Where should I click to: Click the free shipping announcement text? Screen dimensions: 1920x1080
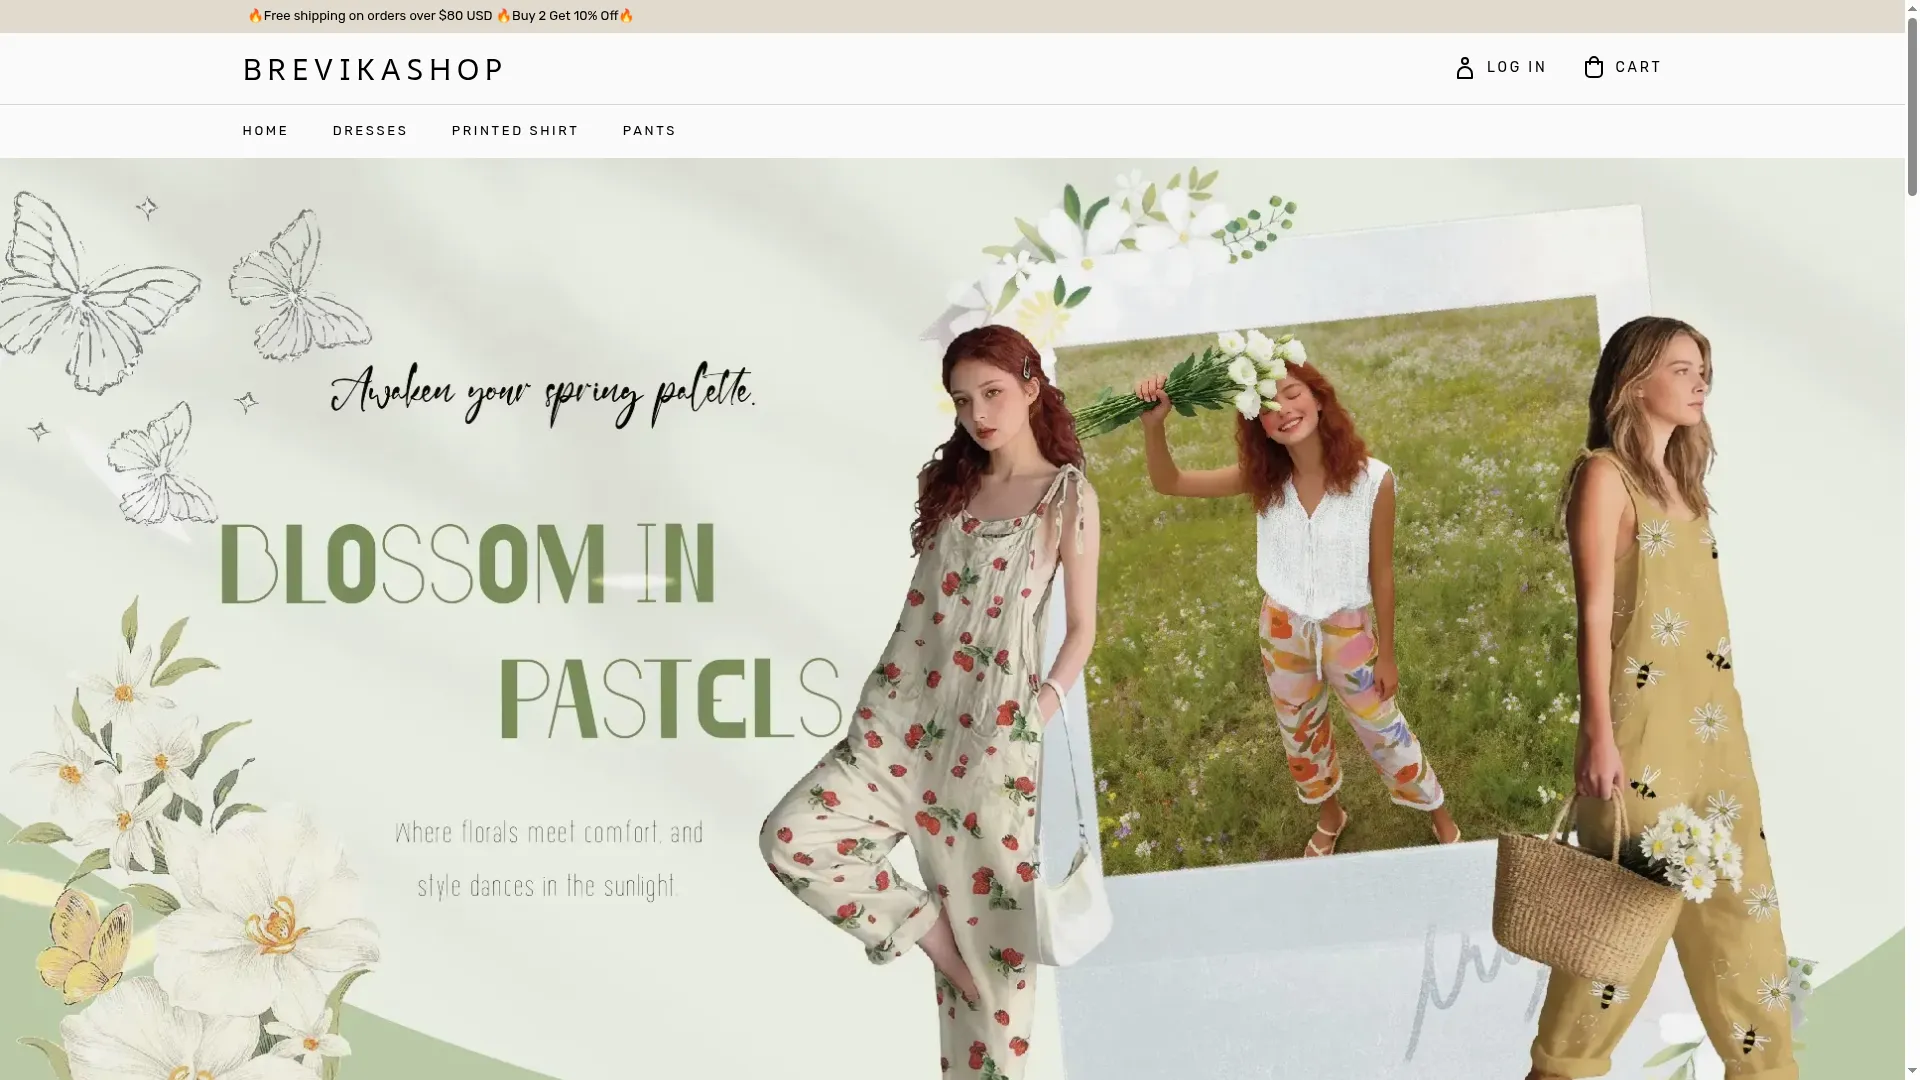click(x=440, y=16)
